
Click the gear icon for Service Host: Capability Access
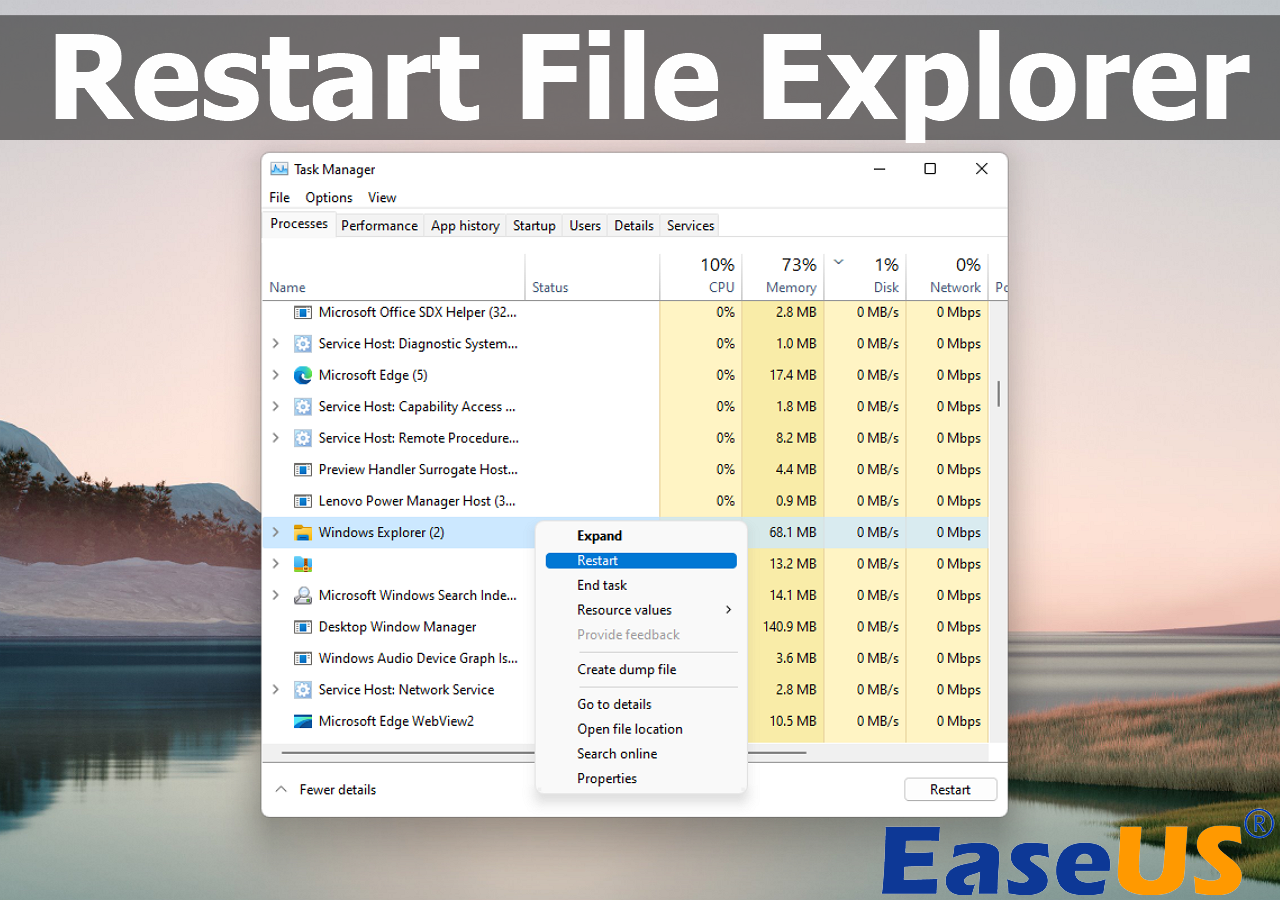tap(303, 407)
